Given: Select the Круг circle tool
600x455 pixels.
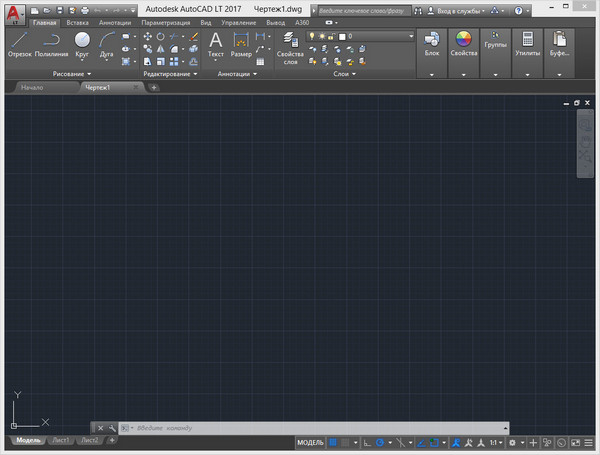Looking at the screenshot, I should coord(82,44).
